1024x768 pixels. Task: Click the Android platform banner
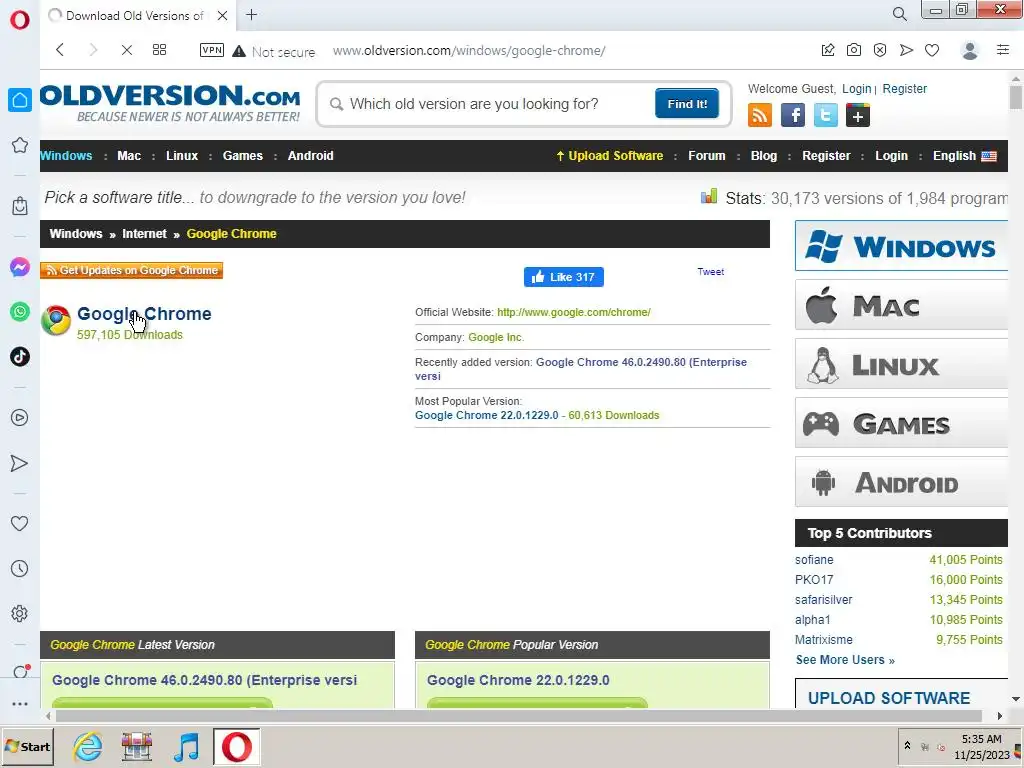(x=901, y=482)
